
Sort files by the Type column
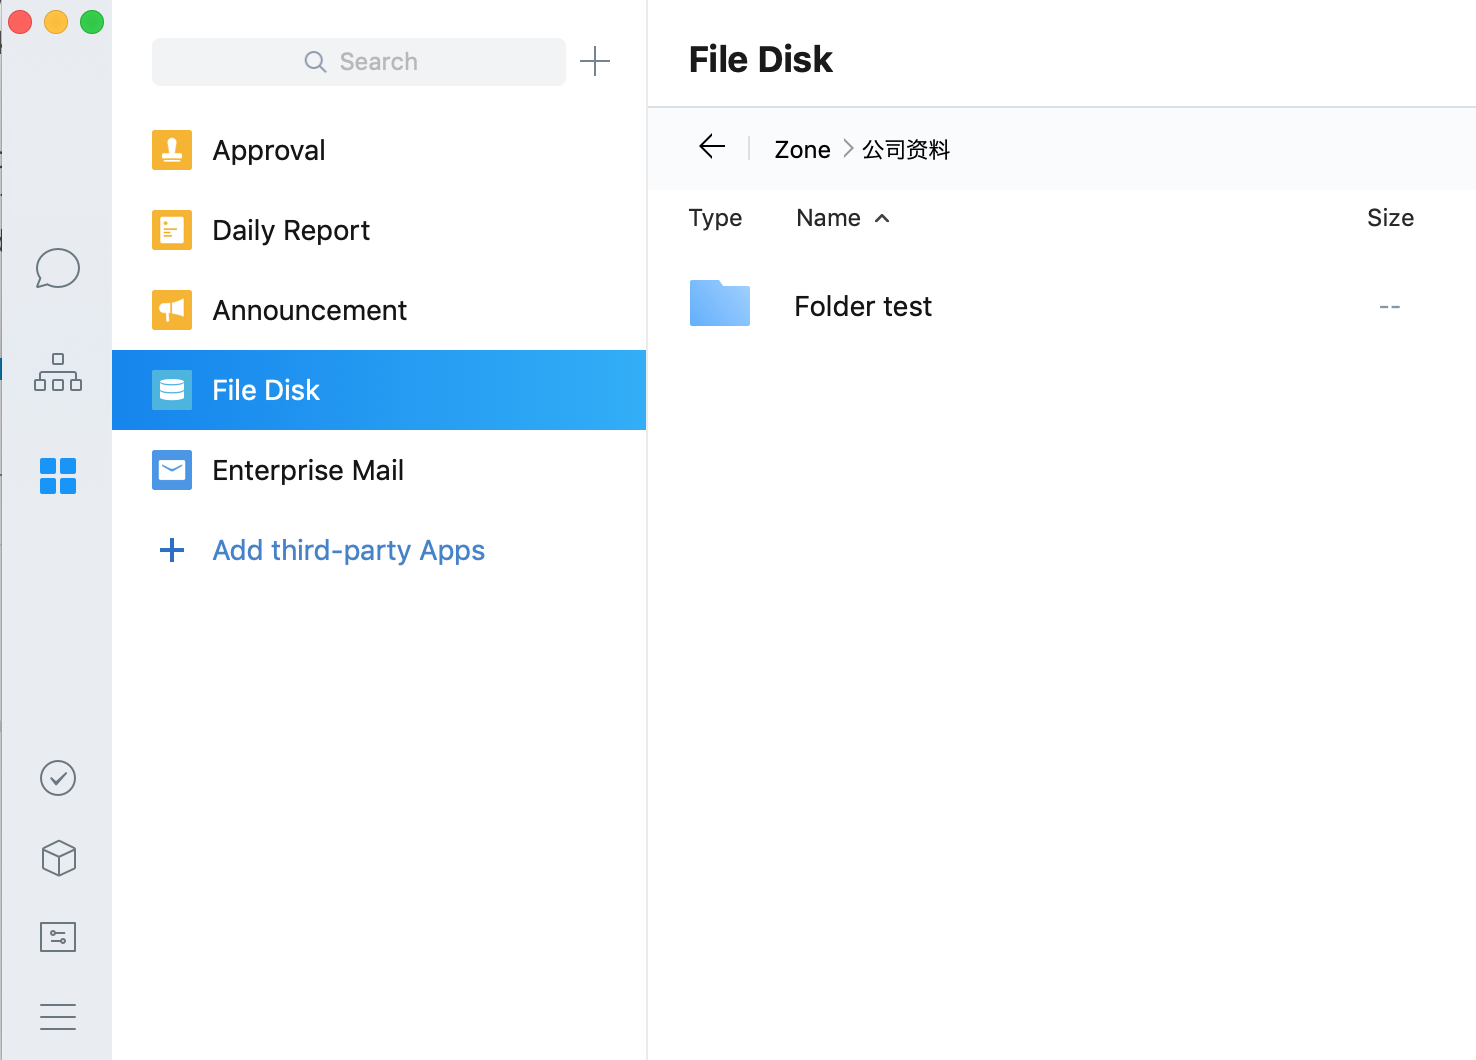[x=715, y=218]
